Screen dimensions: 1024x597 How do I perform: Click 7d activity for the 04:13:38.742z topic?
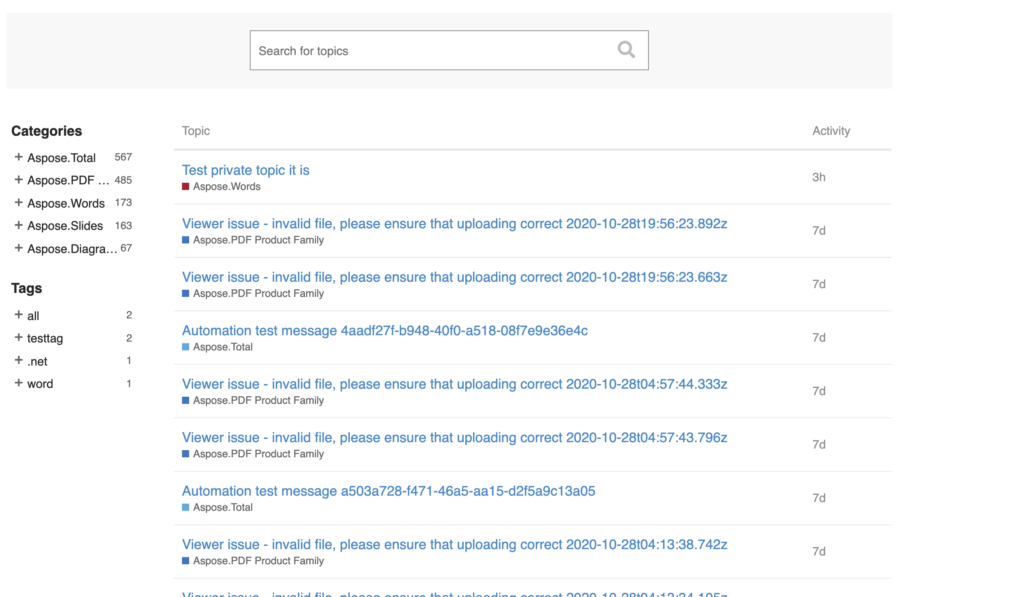(x=819, y=552)
